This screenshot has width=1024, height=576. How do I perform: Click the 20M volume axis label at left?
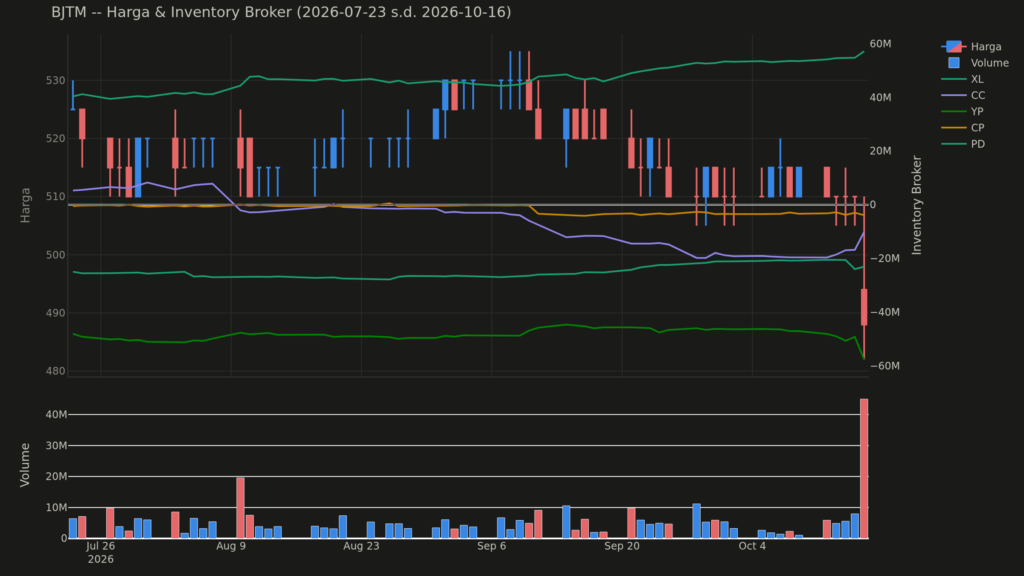56,477
